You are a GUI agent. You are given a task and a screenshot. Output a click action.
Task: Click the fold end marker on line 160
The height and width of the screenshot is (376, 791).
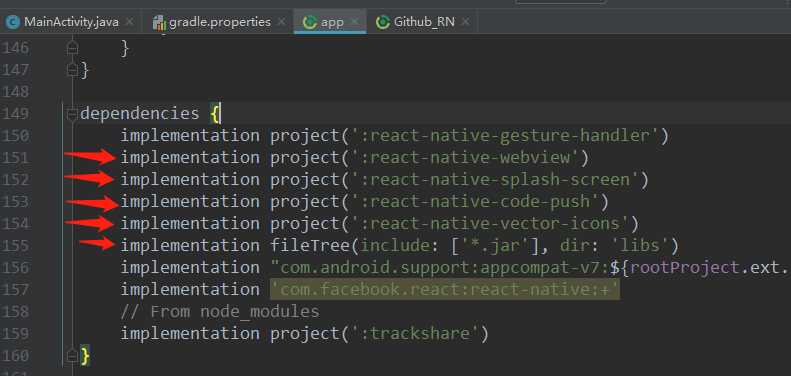[73, 356]
